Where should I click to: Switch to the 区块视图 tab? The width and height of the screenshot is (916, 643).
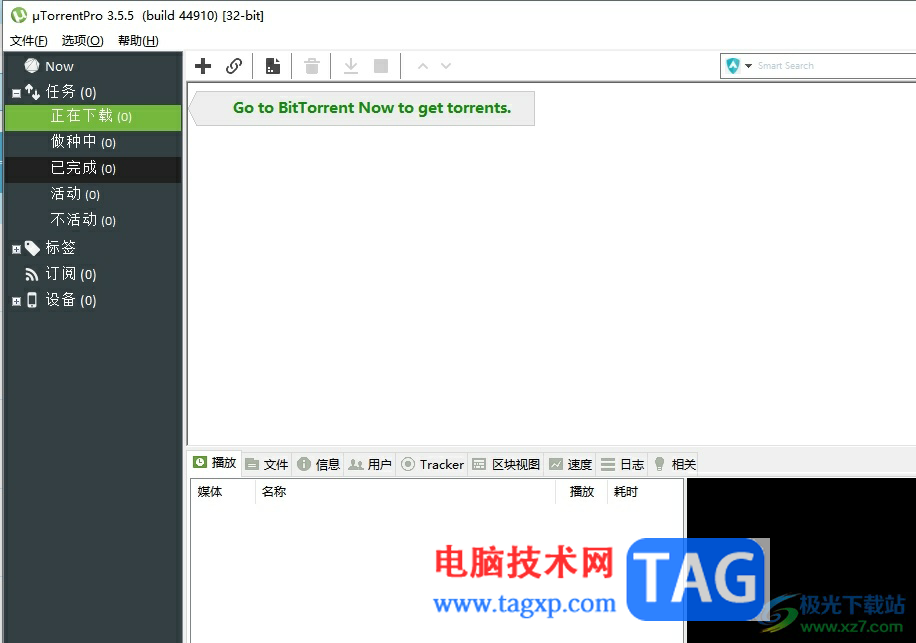coord(506,464)
